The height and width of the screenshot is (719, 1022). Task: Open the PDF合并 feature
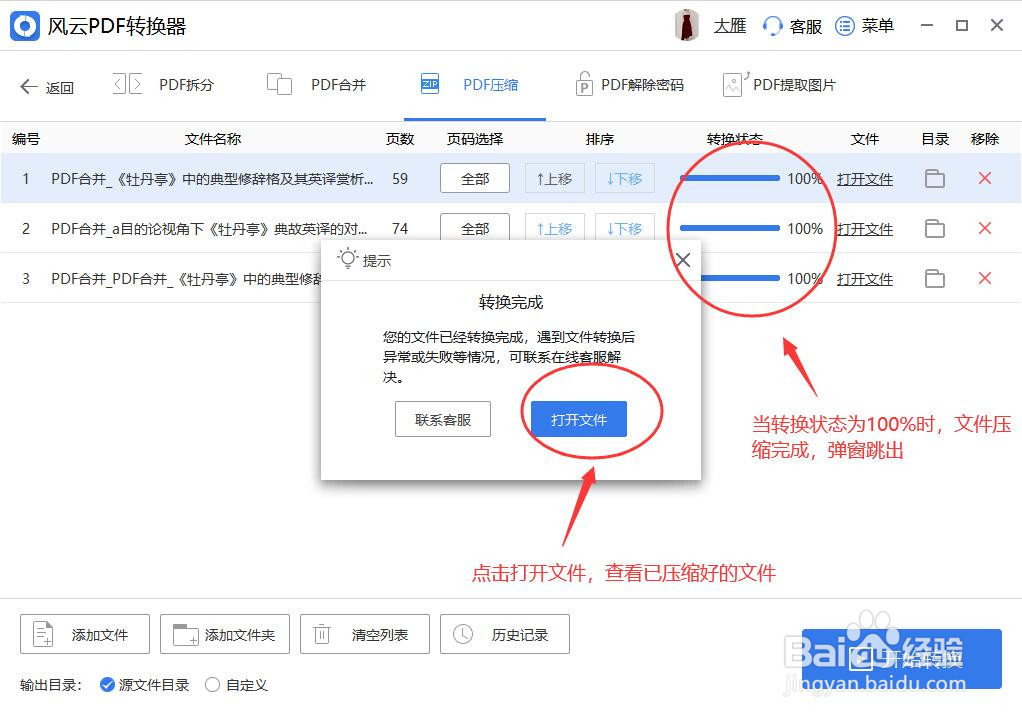pyautogui.click(x=279, y=84)
